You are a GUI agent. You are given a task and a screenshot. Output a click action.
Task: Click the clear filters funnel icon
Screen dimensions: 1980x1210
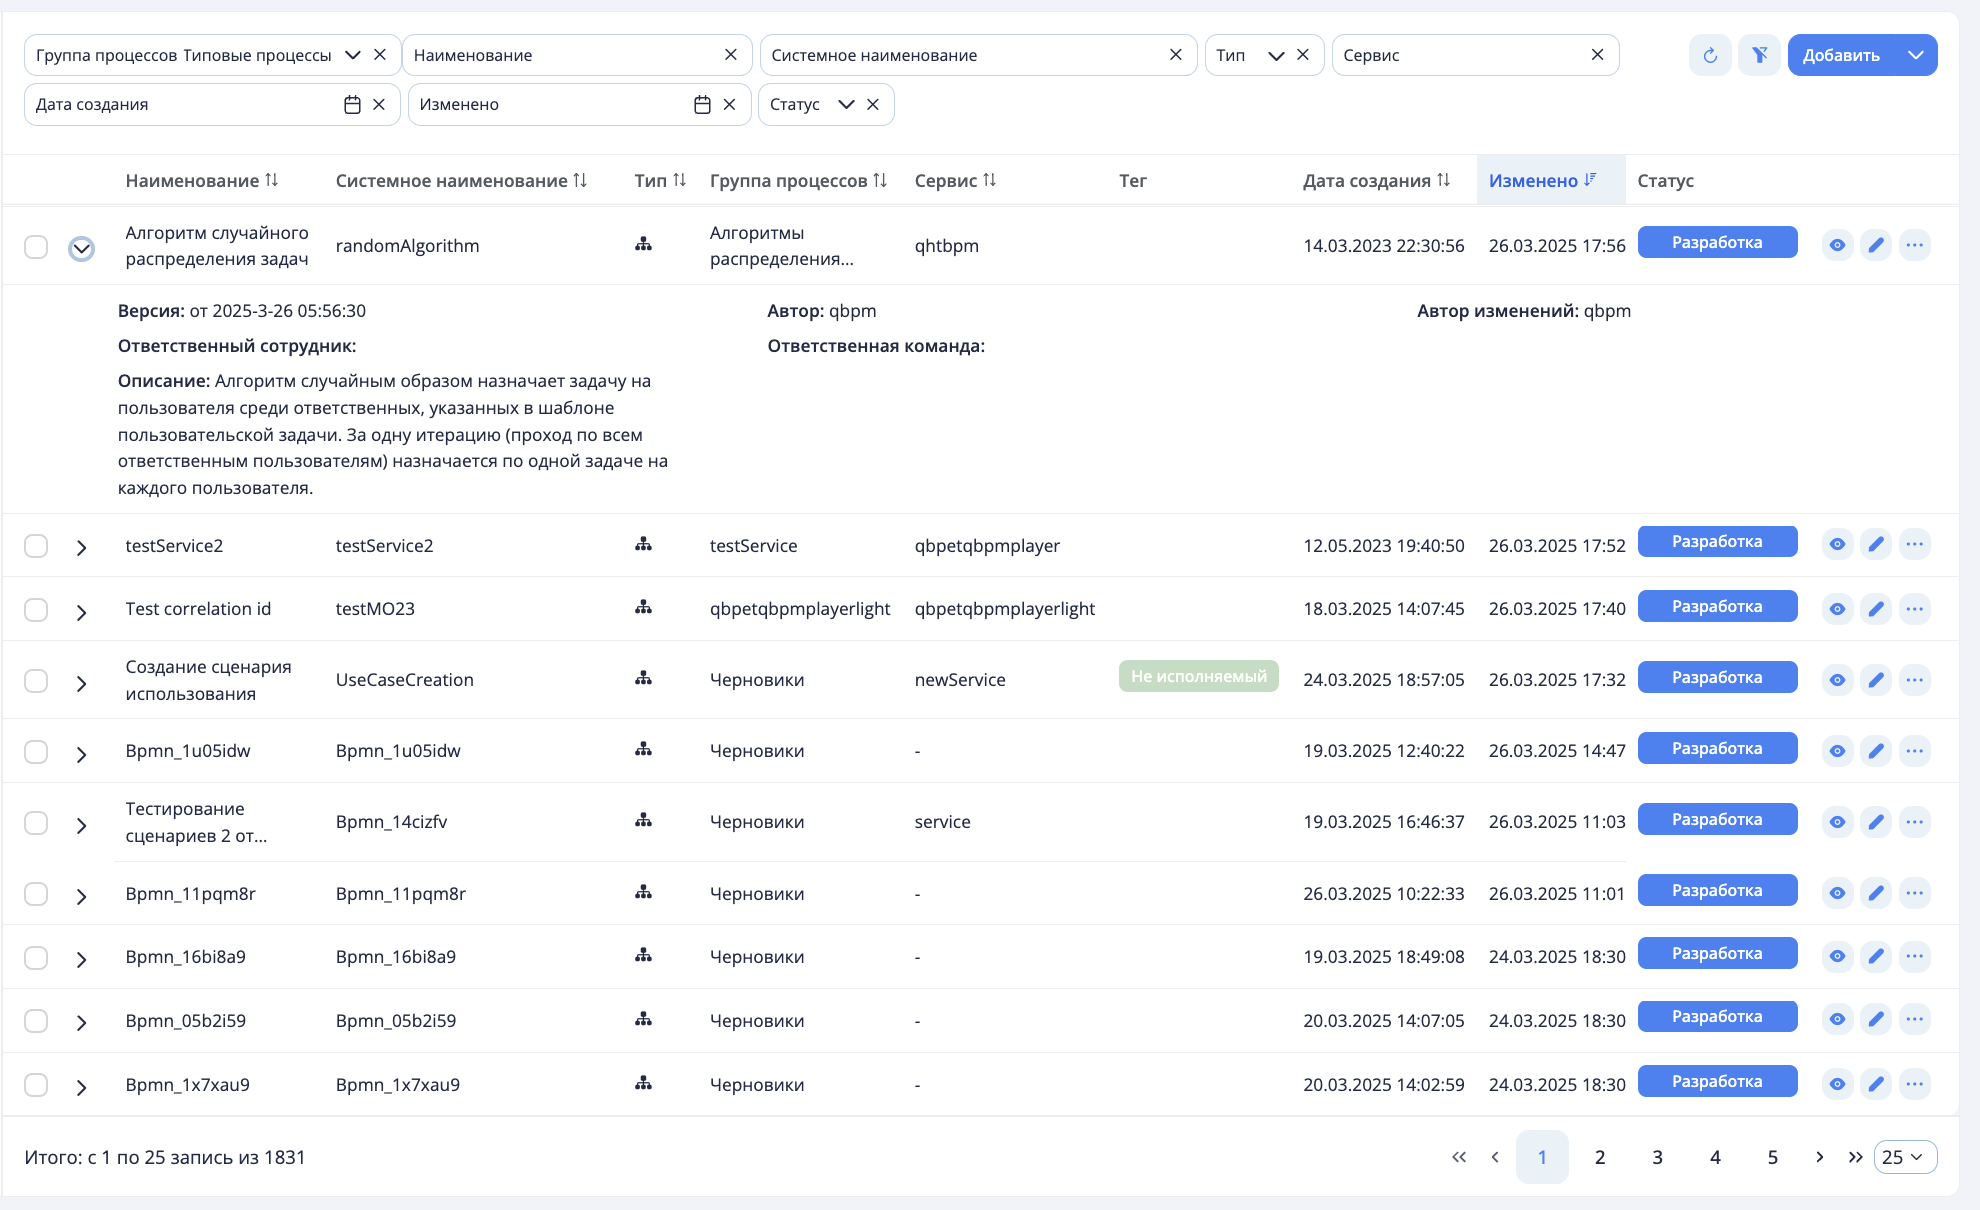point(1759,55)
